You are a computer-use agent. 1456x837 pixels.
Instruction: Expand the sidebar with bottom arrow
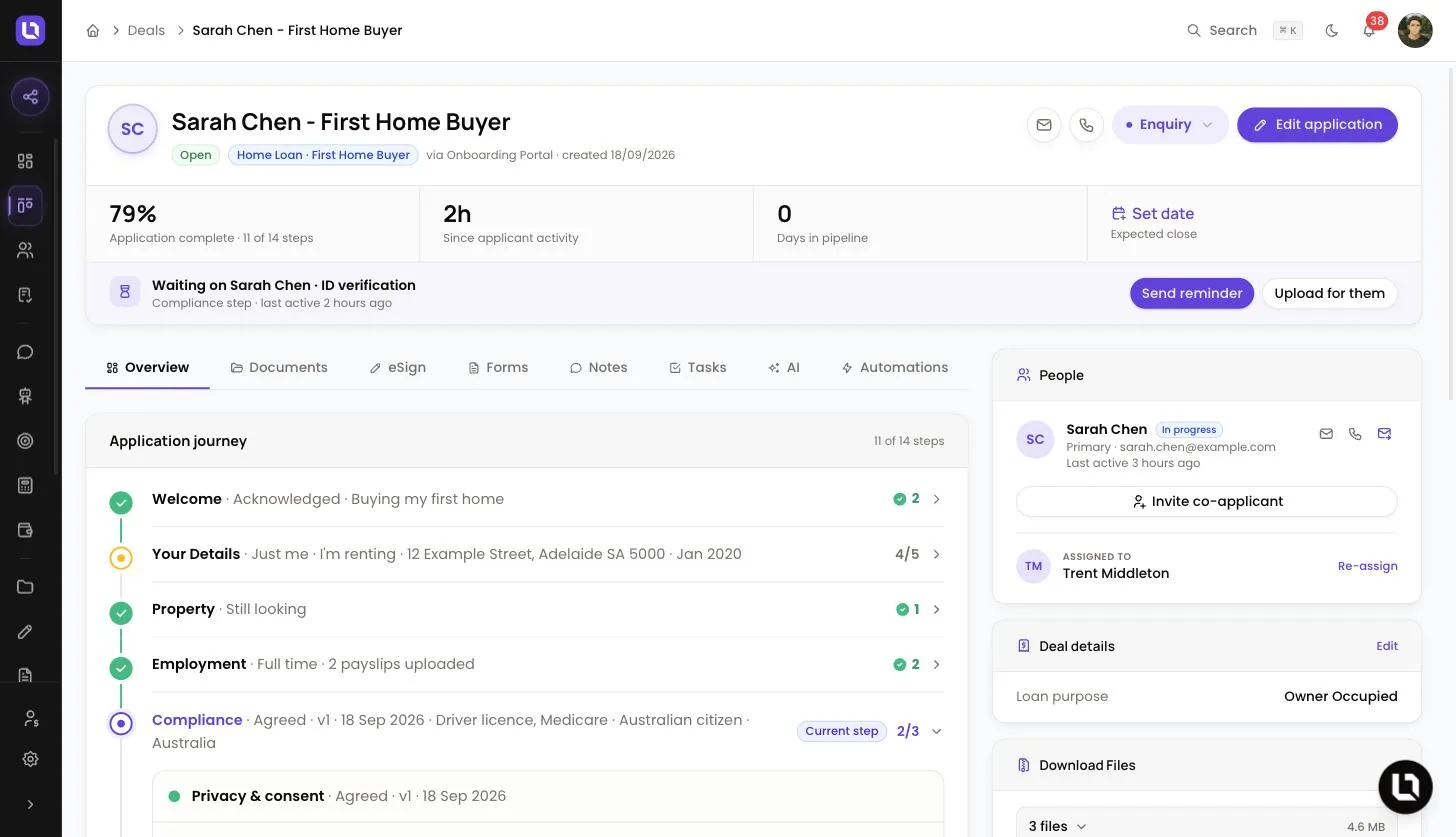point(30,804)
